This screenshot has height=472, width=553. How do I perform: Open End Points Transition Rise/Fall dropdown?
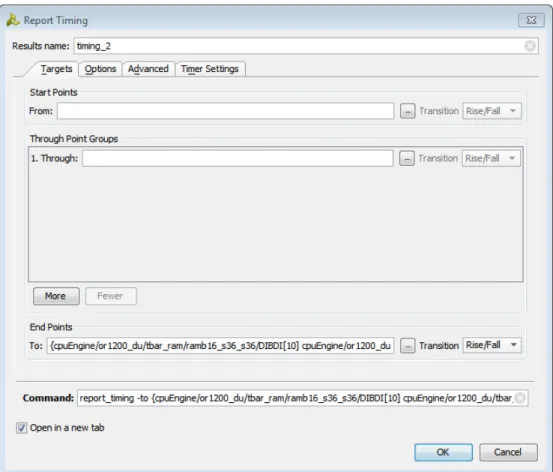click(x=492, y=345)
